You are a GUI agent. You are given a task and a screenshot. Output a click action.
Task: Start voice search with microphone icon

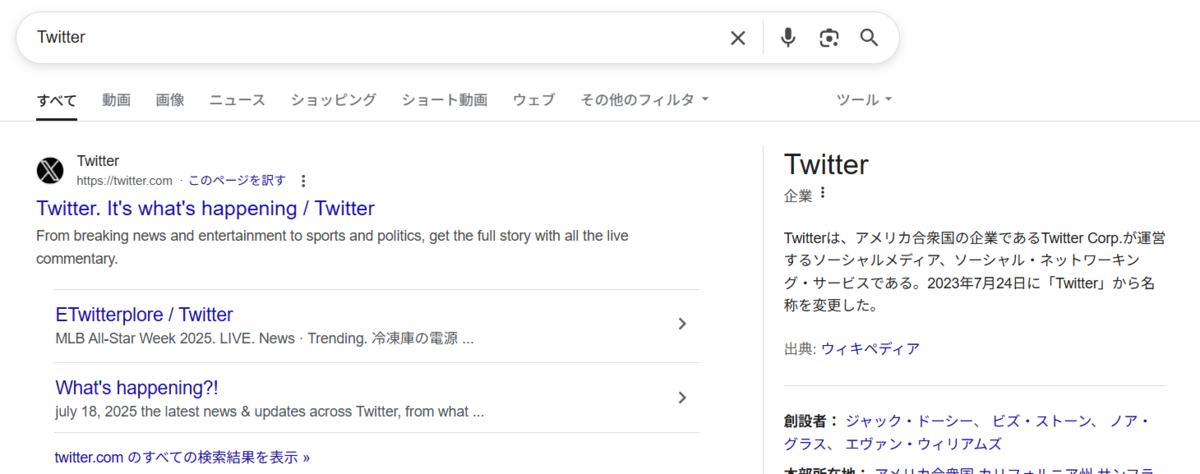click(x=788, y=38)
